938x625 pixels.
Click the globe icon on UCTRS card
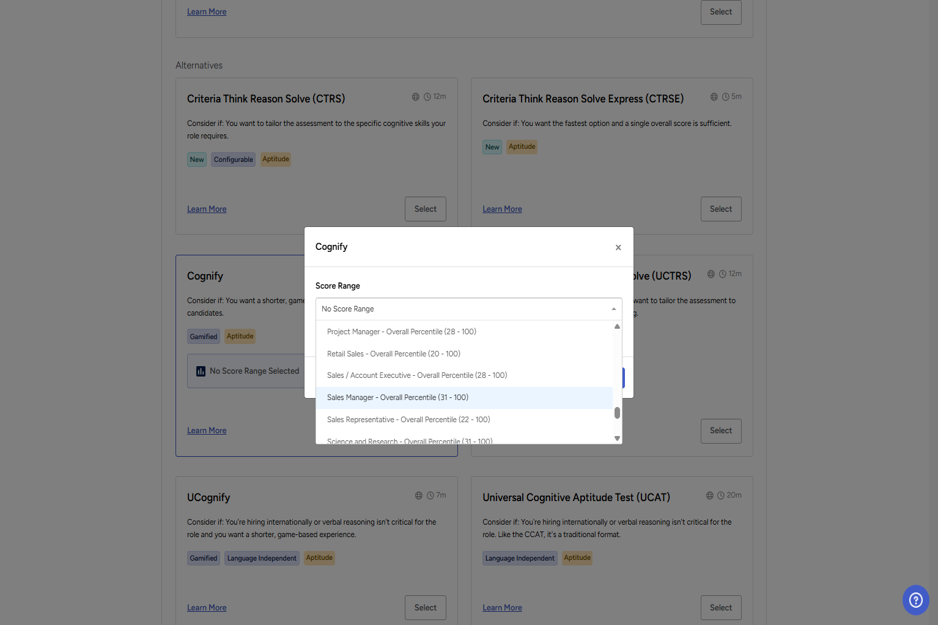point(711,274)
